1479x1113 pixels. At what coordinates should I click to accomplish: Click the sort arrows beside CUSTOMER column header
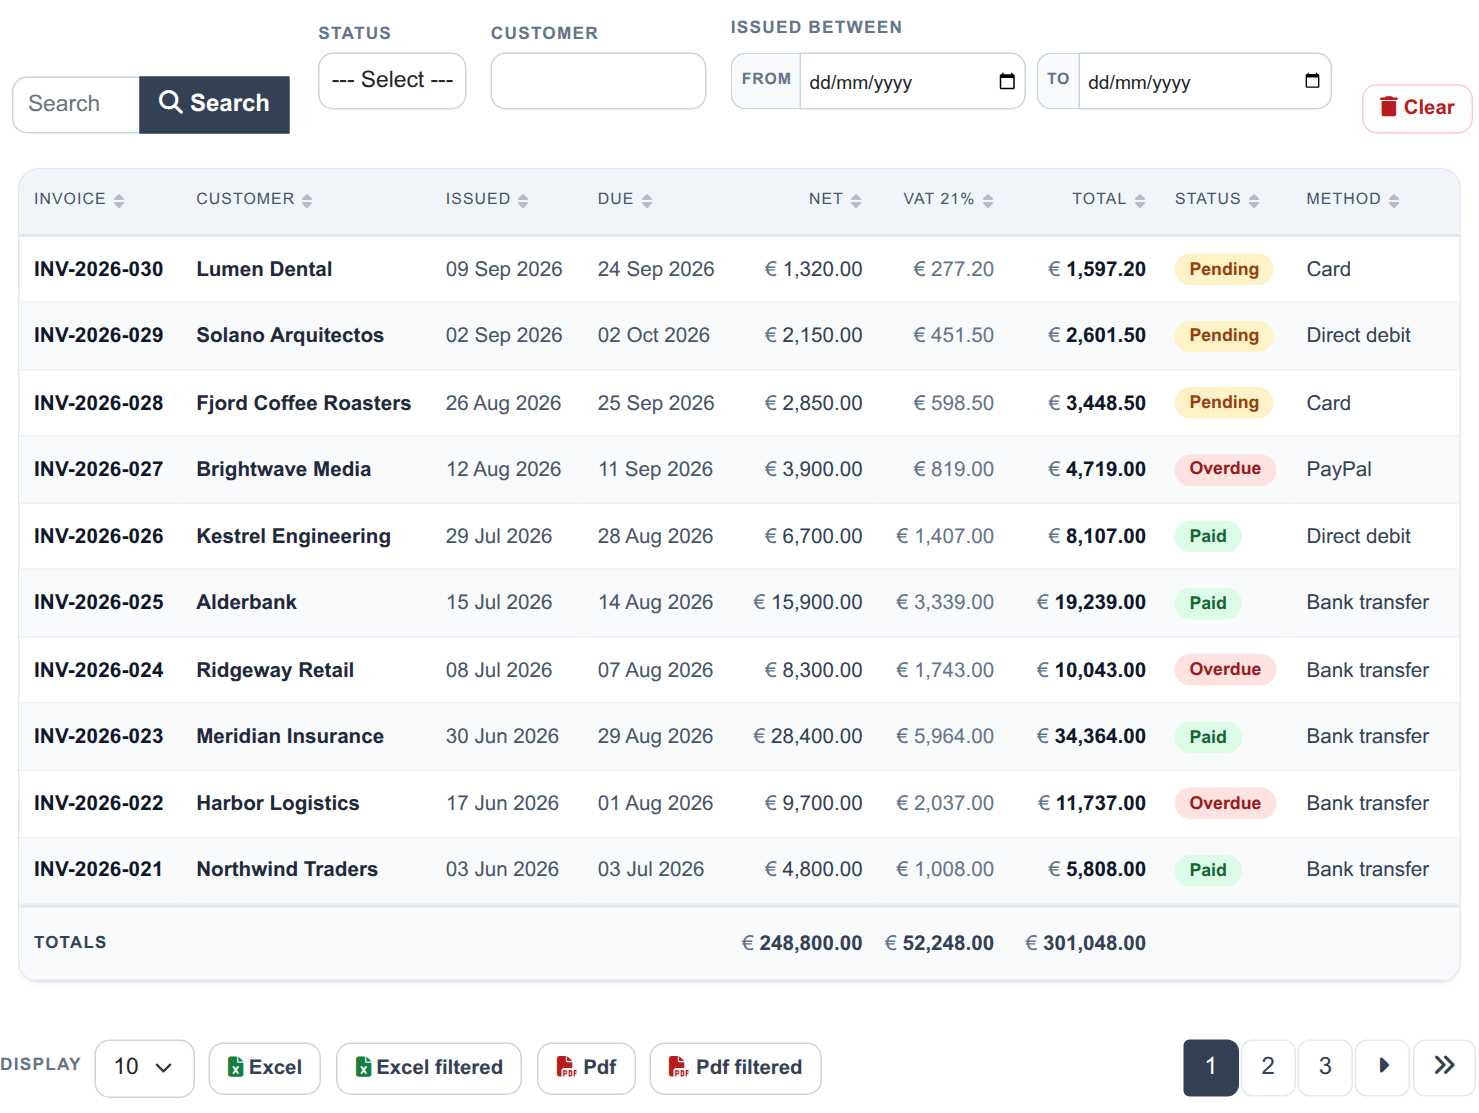click(x=307, y=200)
